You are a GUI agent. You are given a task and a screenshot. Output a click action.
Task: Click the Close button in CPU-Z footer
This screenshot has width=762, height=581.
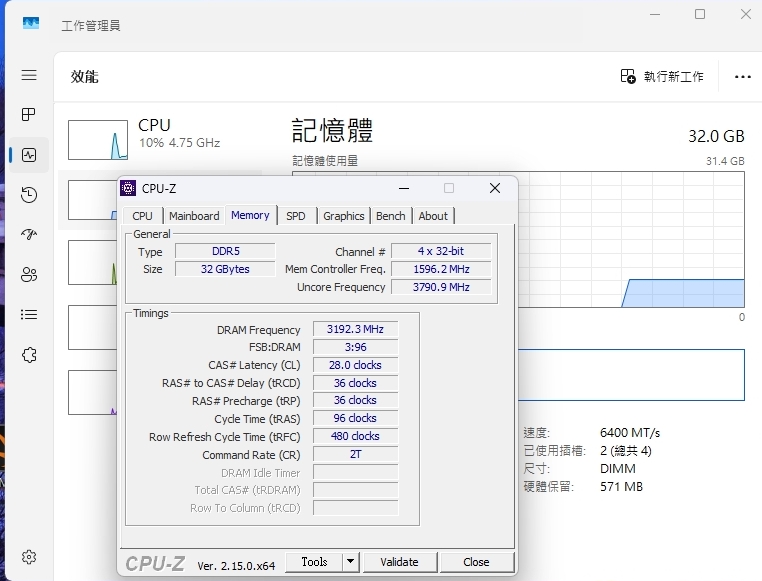coord(476,562)
